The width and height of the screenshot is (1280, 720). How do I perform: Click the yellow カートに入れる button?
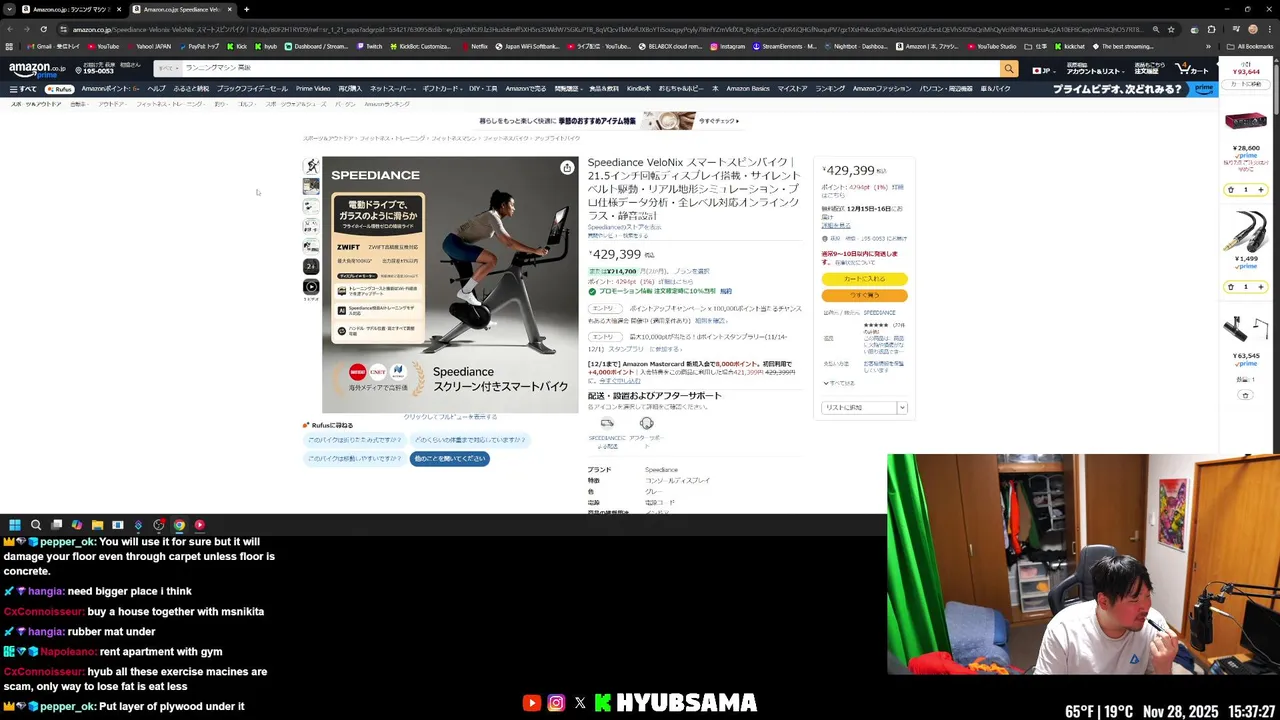coord(864,279)
